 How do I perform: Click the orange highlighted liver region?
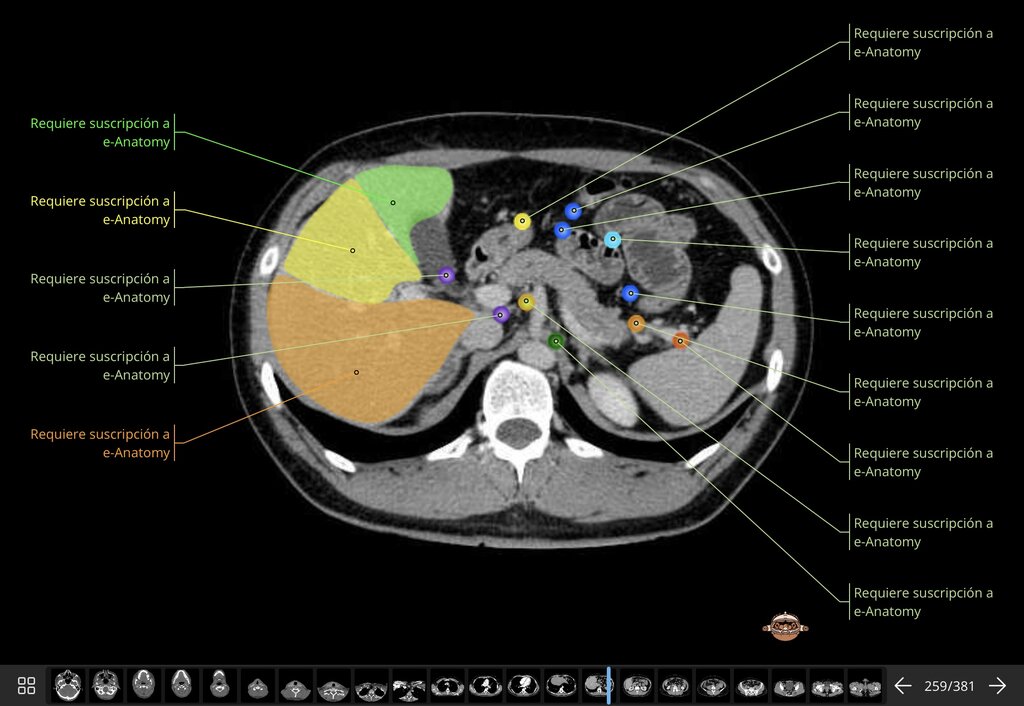click(x=366, y=353)
